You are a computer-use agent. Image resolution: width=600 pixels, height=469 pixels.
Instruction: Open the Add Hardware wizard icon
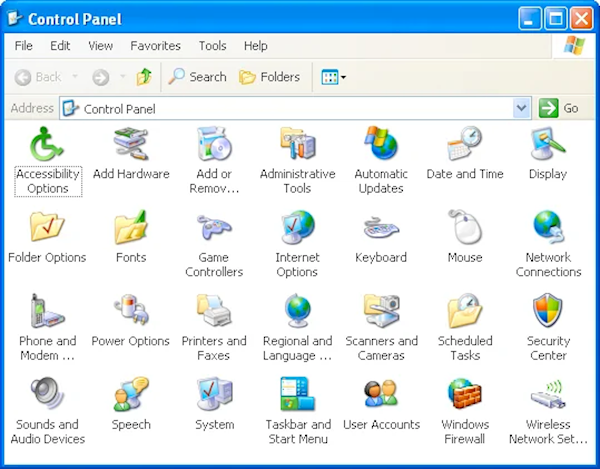(131, 145)
